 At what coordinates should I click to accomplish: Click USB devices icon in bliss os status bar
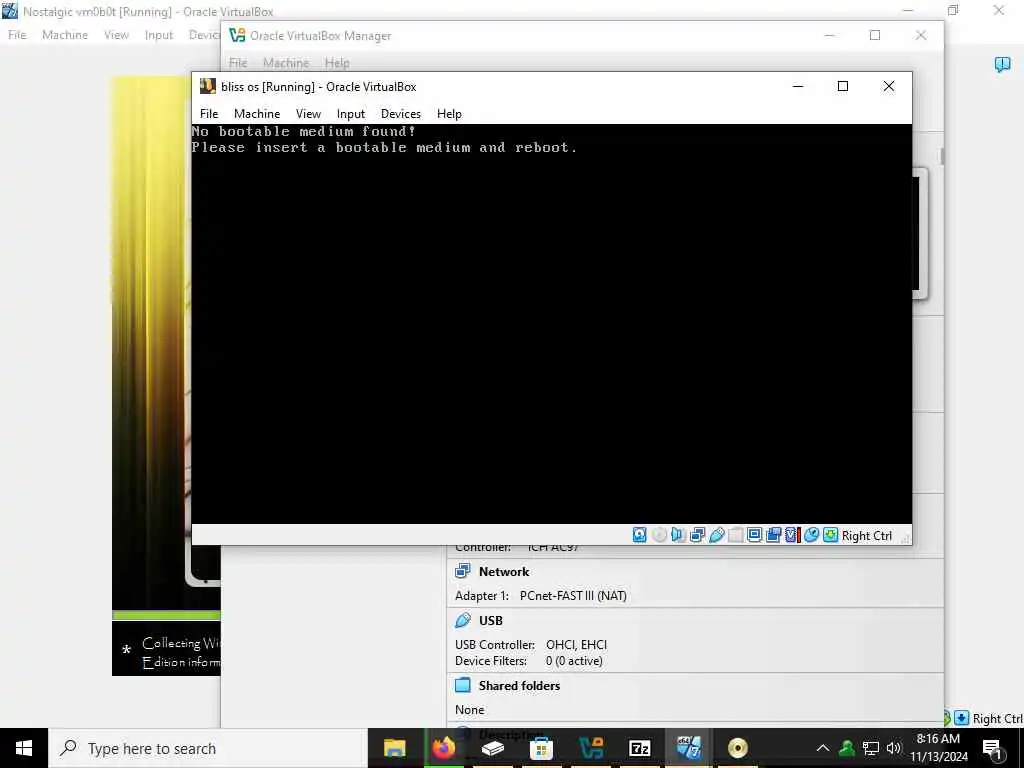[716, 536]
